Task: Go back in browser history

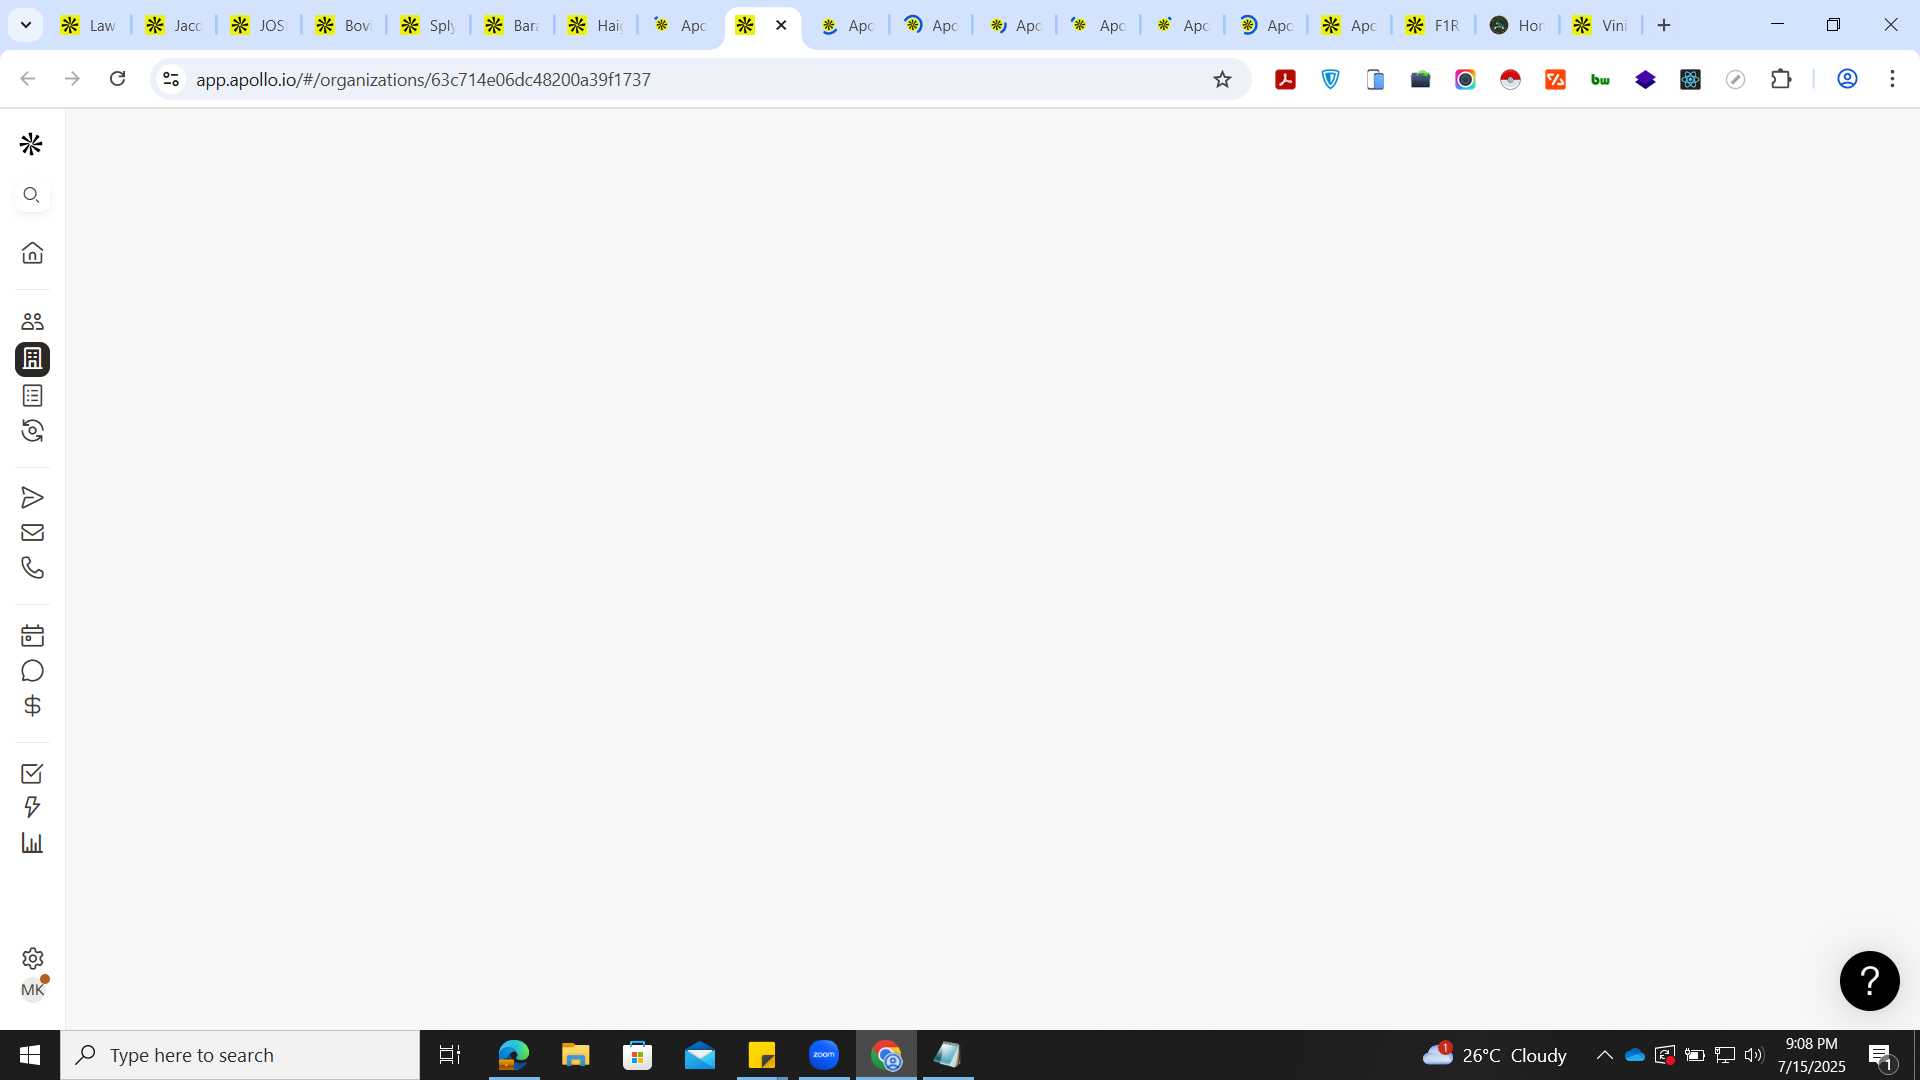Action: click(x=28, y=79)
